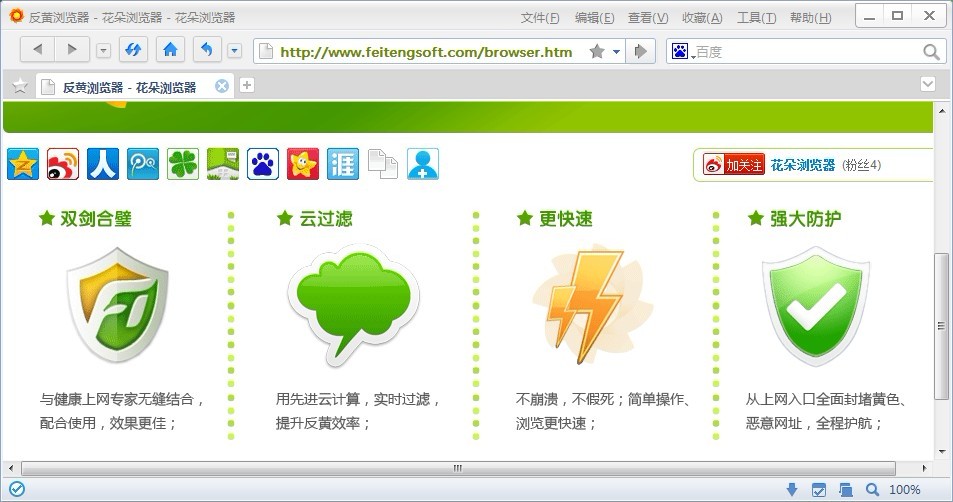
Task: Click the 双剑合璧 shield logo image
Action: coord(117,305)
